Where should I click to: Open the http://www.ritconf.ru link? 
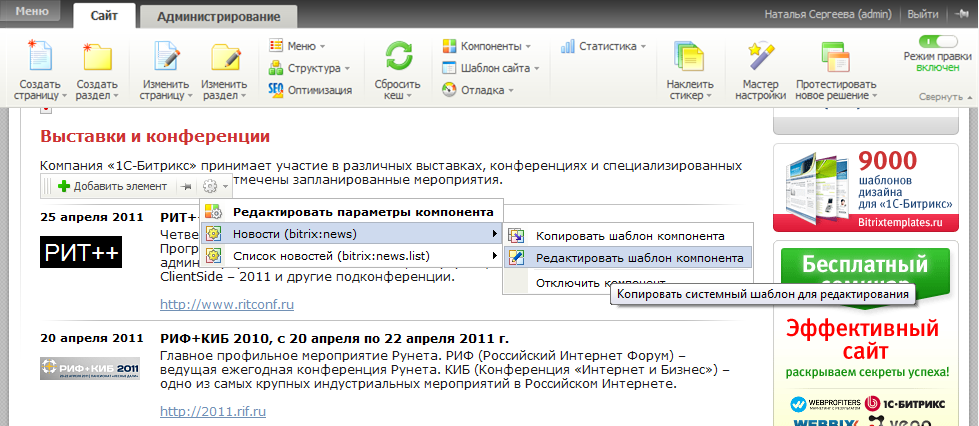[x=227, y=305]
